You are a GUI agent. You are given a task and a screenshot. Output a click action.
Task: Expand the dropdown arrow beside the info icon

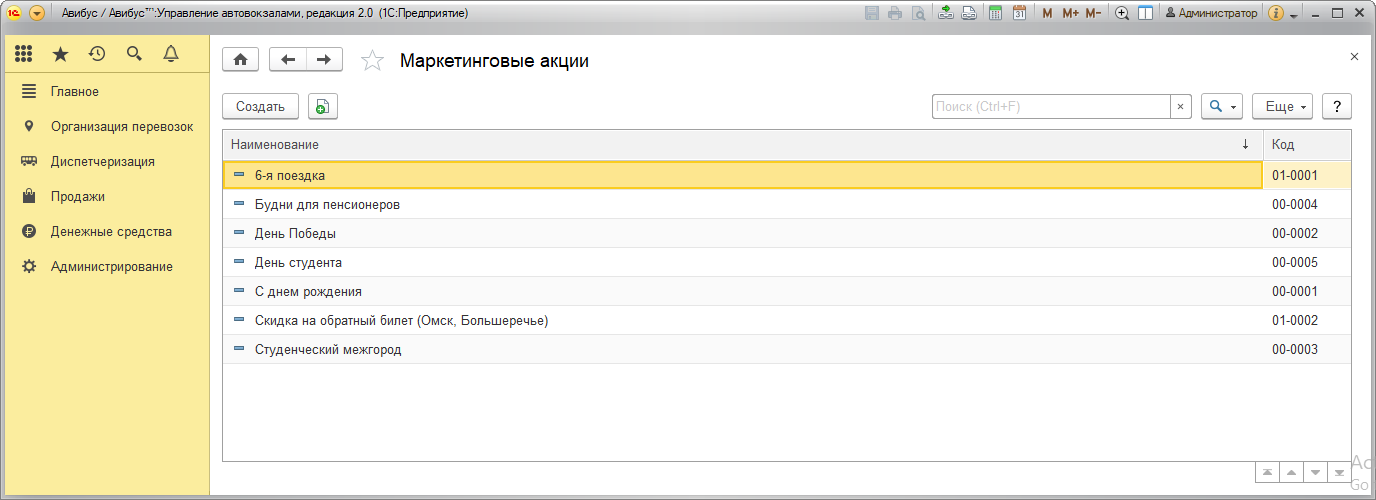1294,15
